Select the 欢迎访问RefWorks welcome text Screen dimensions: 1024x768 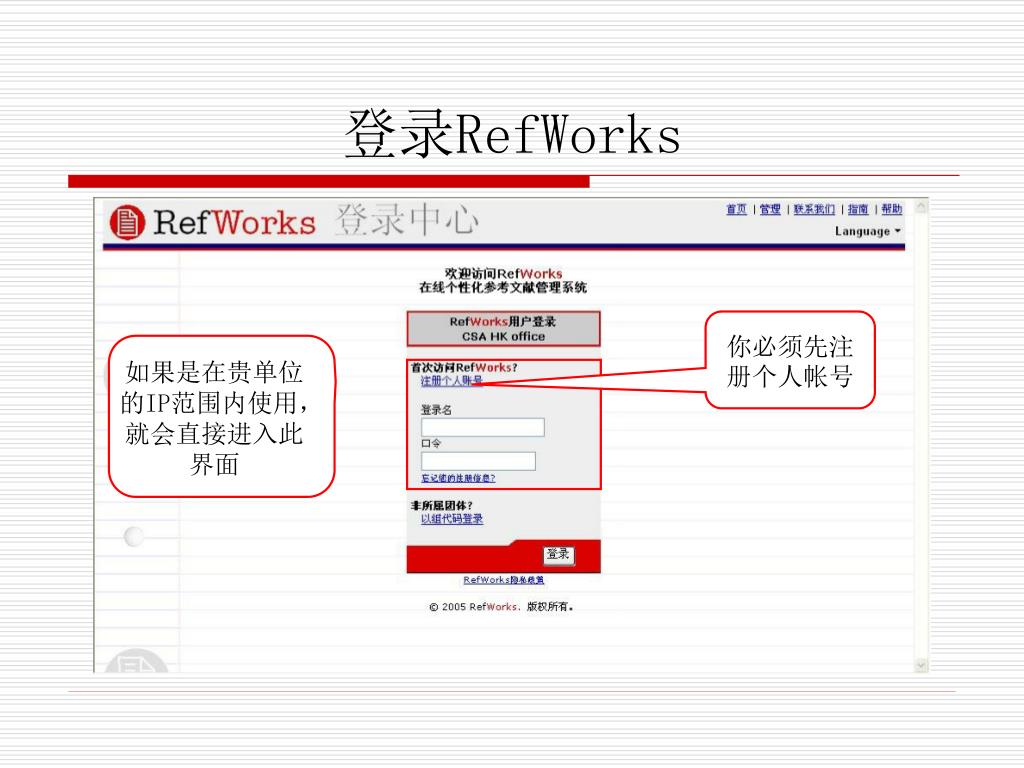tap(504, 274)
